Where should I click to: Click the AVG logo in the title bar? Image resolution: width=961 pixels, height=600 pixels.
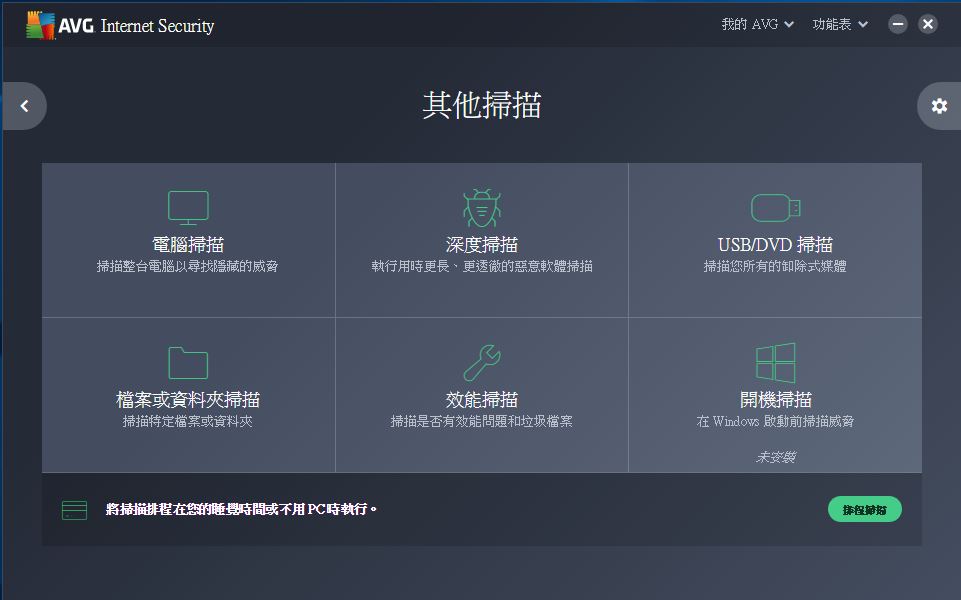pyautogui.click(x=60, y=25)
